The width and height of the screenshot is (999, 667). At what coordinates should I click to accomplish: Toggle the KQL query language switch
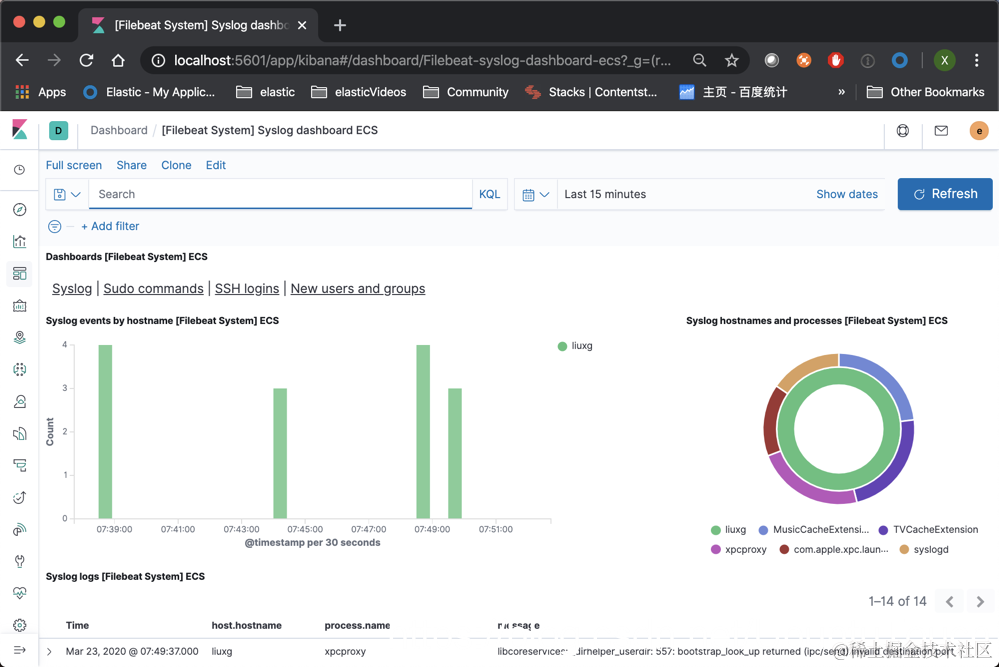pos(489,194)
